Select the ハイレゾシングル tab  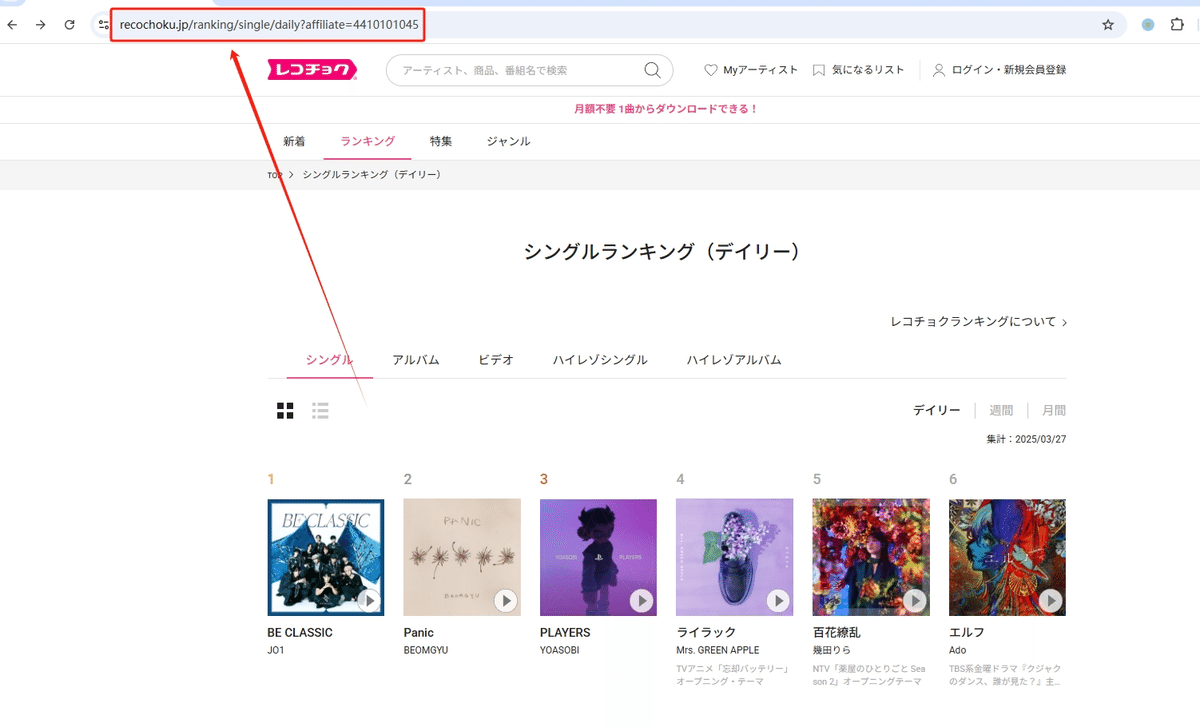tap(600, 359)
